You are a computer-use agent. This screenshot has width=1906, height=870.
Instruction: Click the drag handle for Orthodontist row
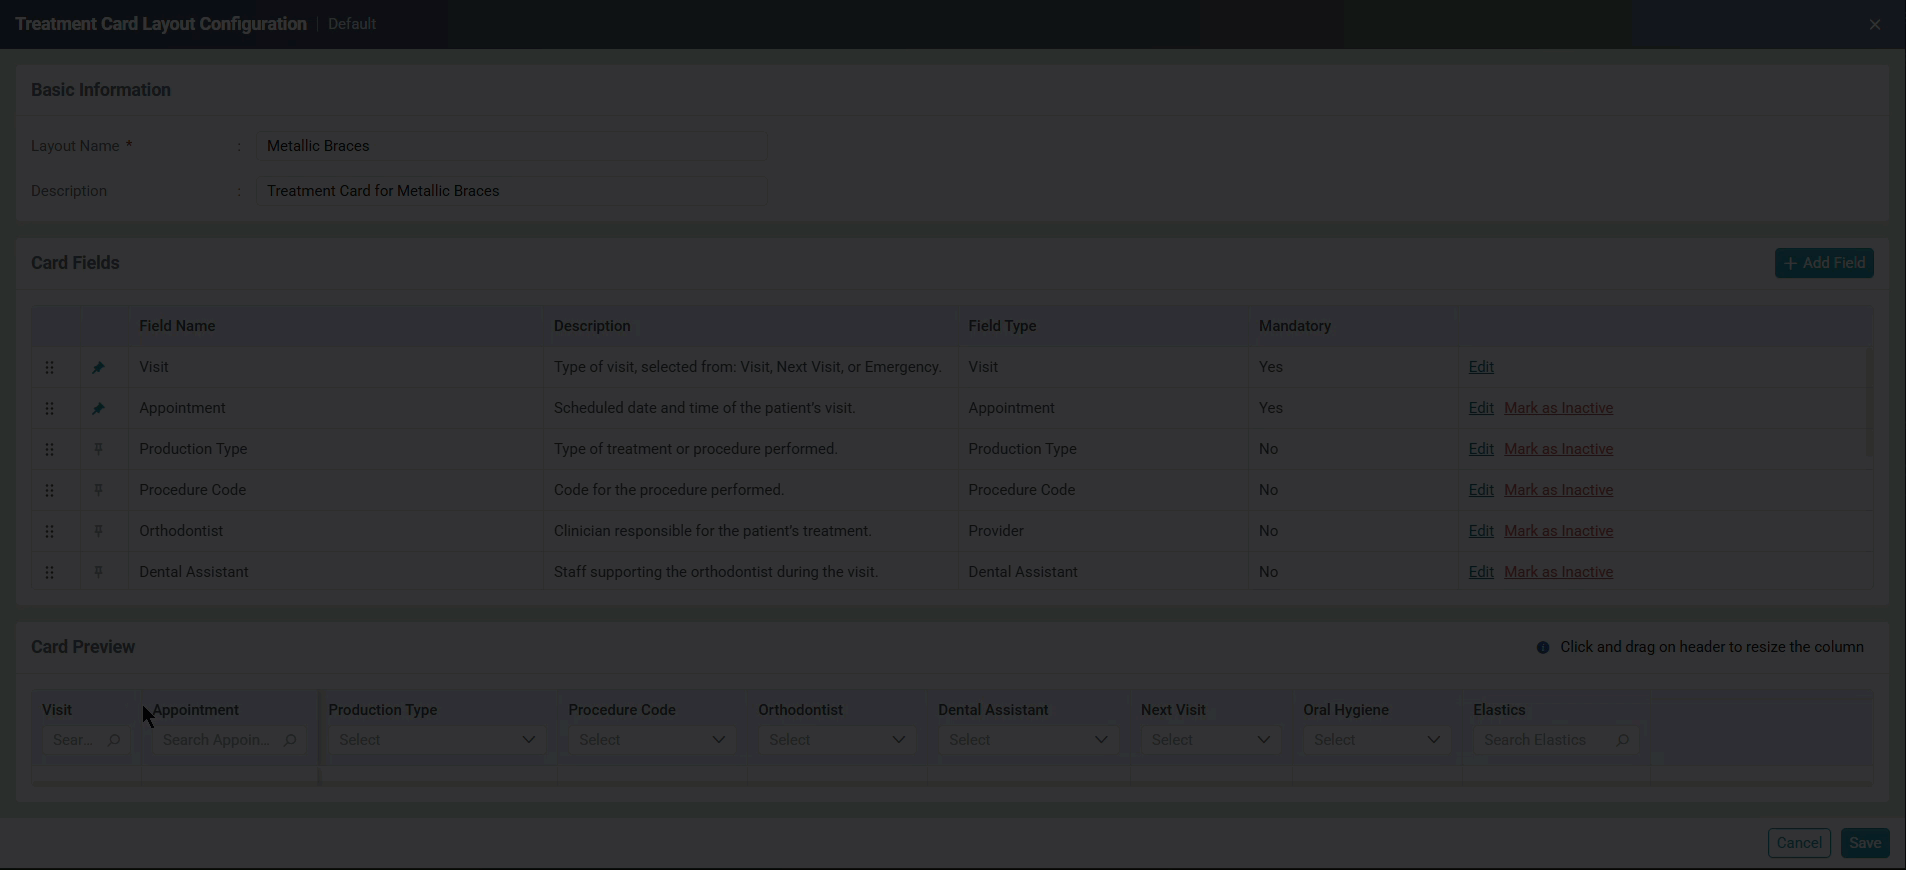[x=49, y=531]
